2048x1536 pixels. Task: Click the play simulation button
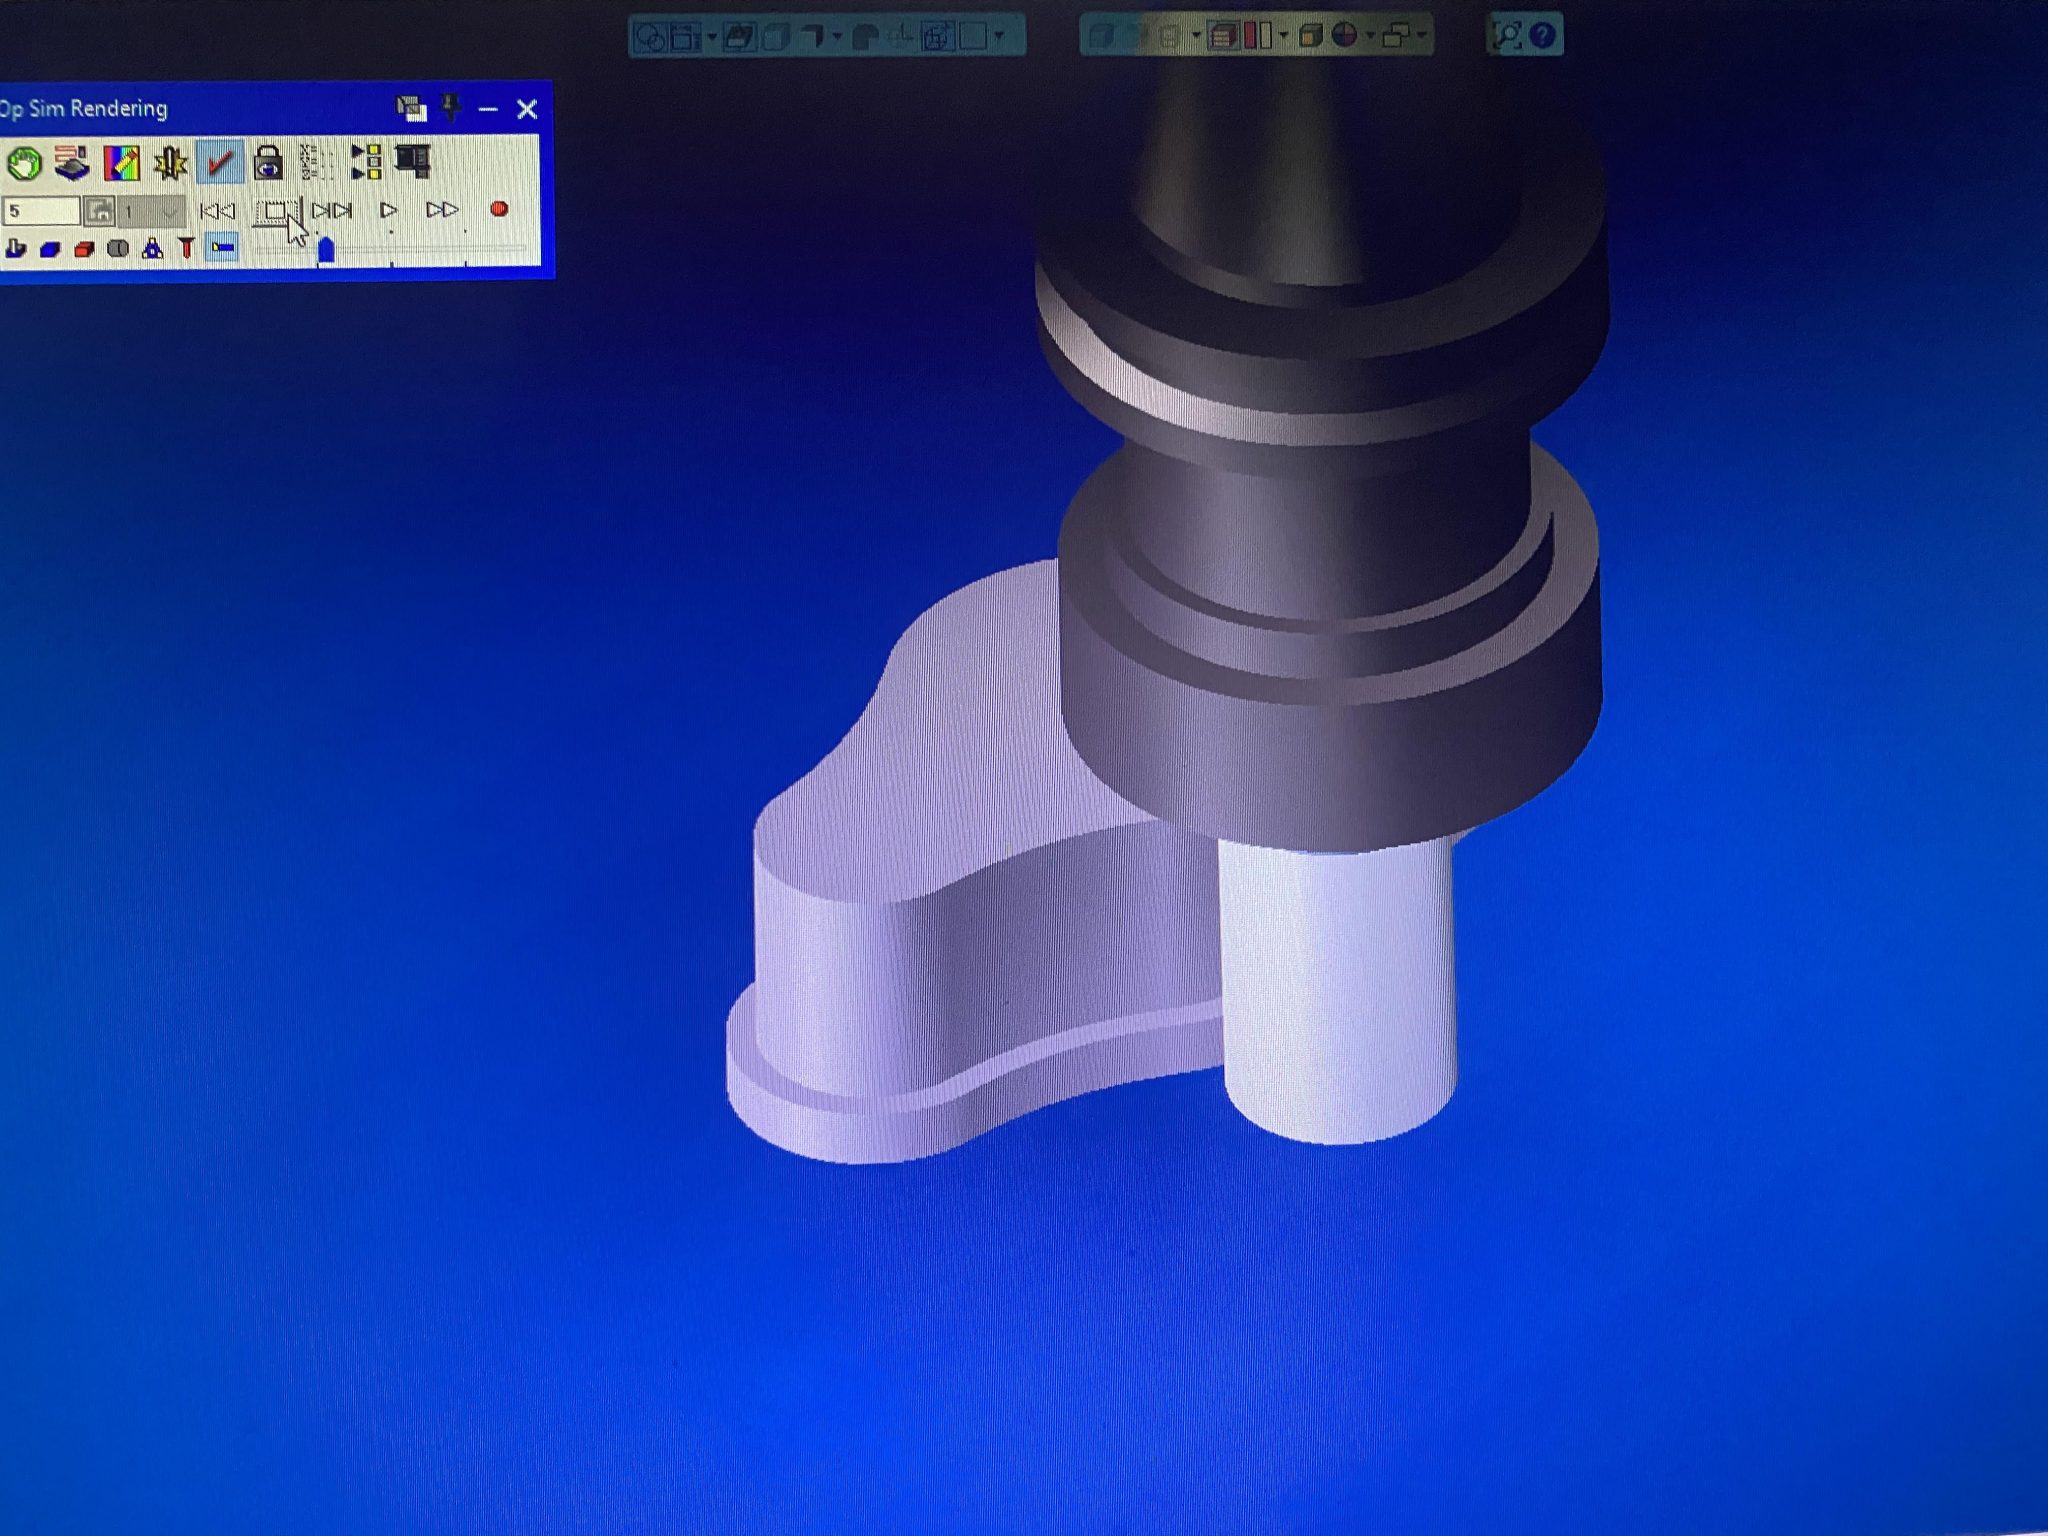pyautogui.click(x=389, y=210)
